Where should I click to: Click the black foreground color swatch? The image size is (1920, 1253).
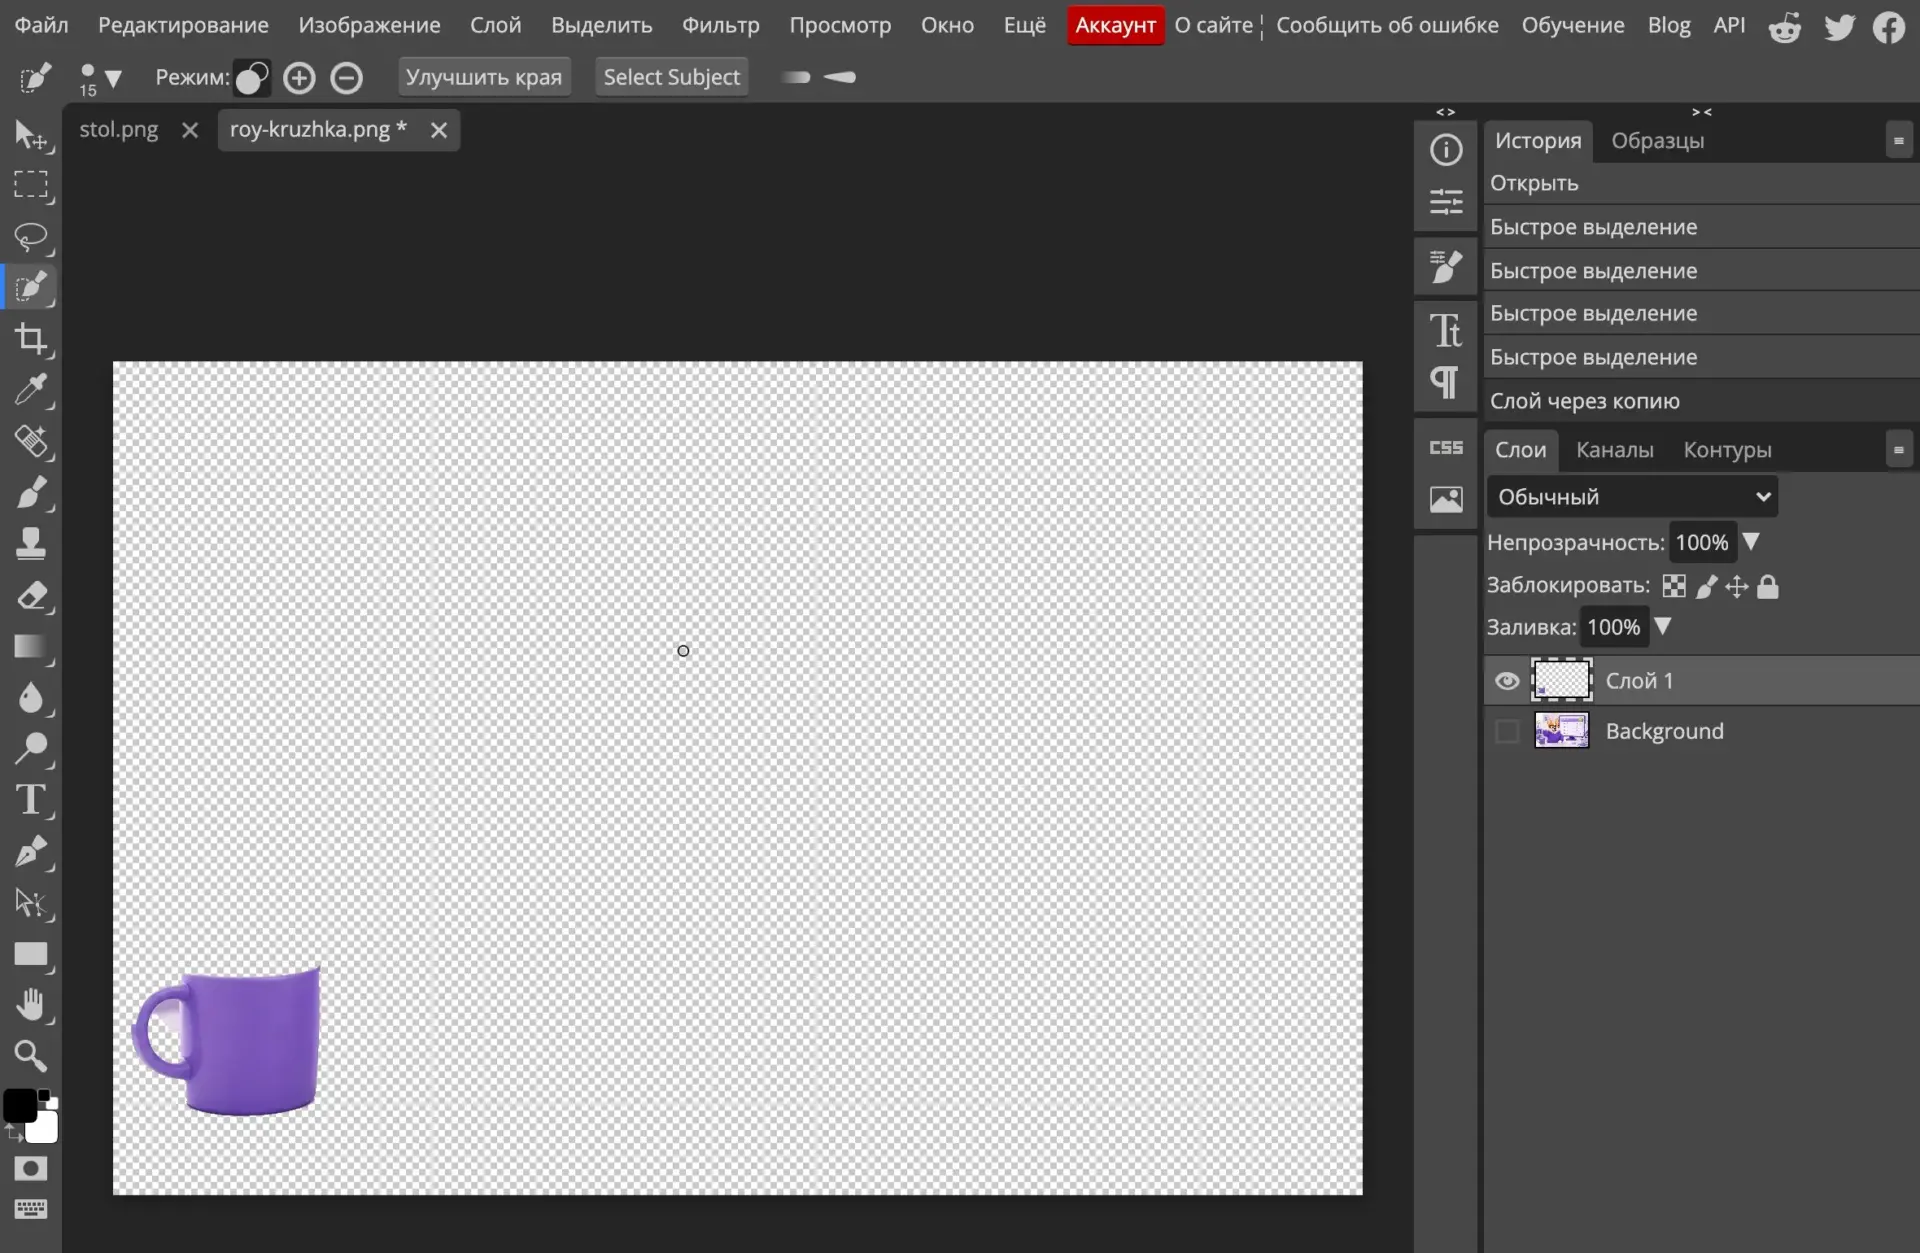20,1106
